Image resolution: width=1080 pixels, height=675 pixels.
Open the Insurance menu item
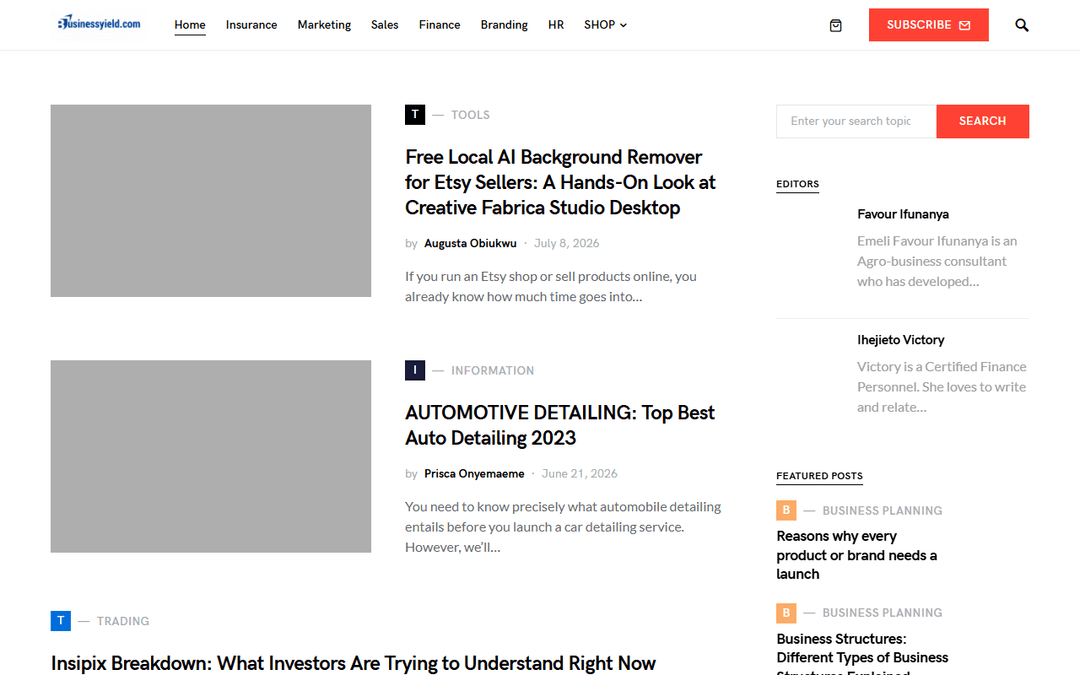[251, 25]
